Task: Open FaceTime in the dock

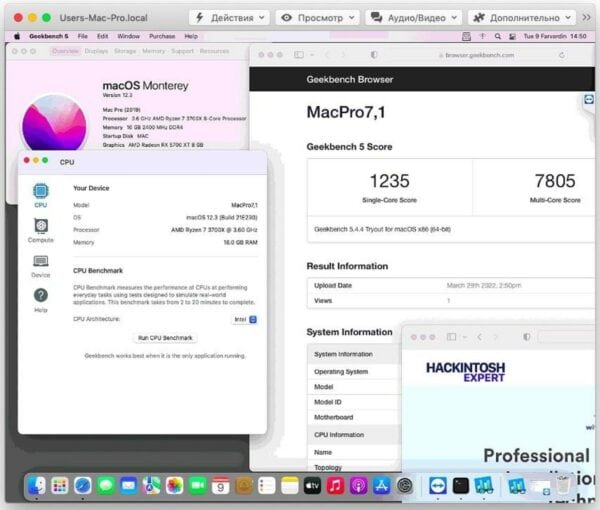Action: [197, 486]
